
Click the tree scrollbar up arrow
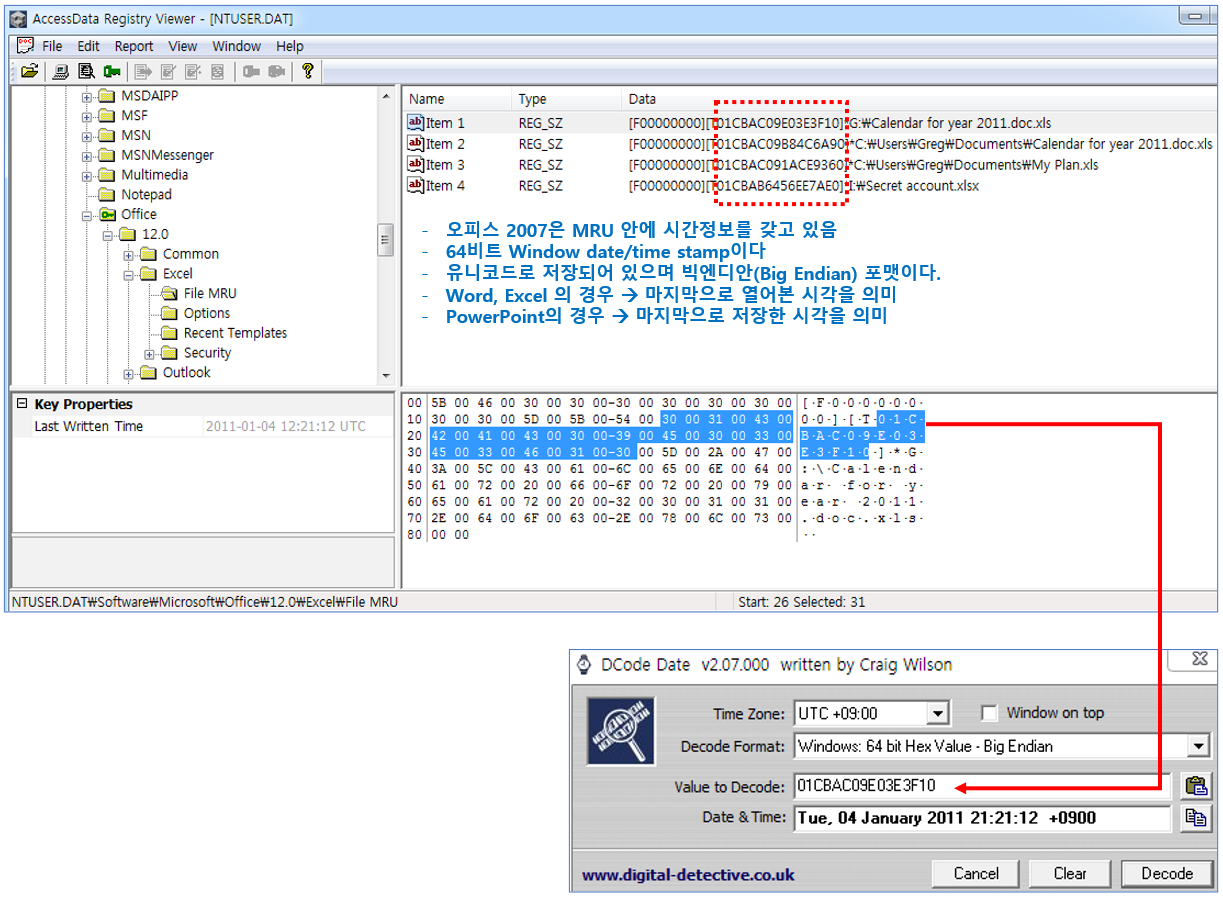click(x=385, y=96)
